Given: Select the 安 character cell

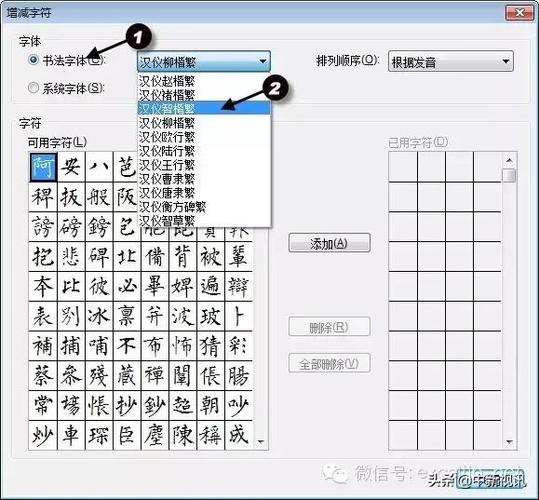Looking at the screenshot, I should tap(71, 167).
